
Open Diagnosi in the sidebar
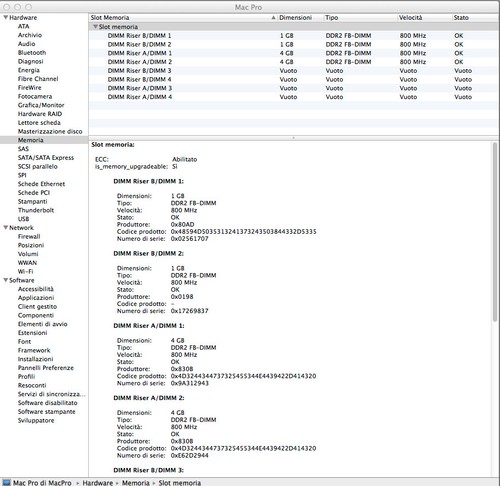(x=30, y=61)
